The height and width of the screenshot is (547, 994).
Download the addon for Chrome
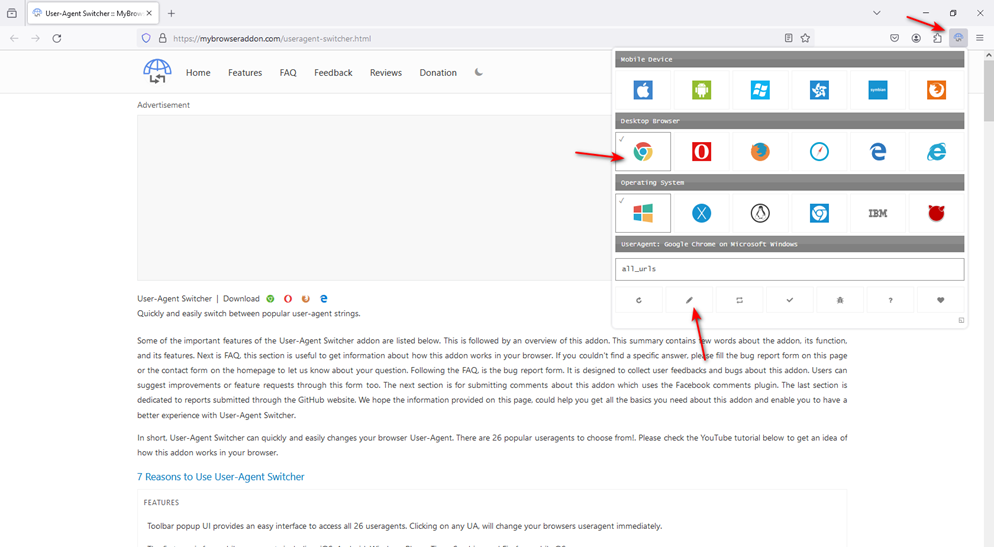tap(271, 299)
